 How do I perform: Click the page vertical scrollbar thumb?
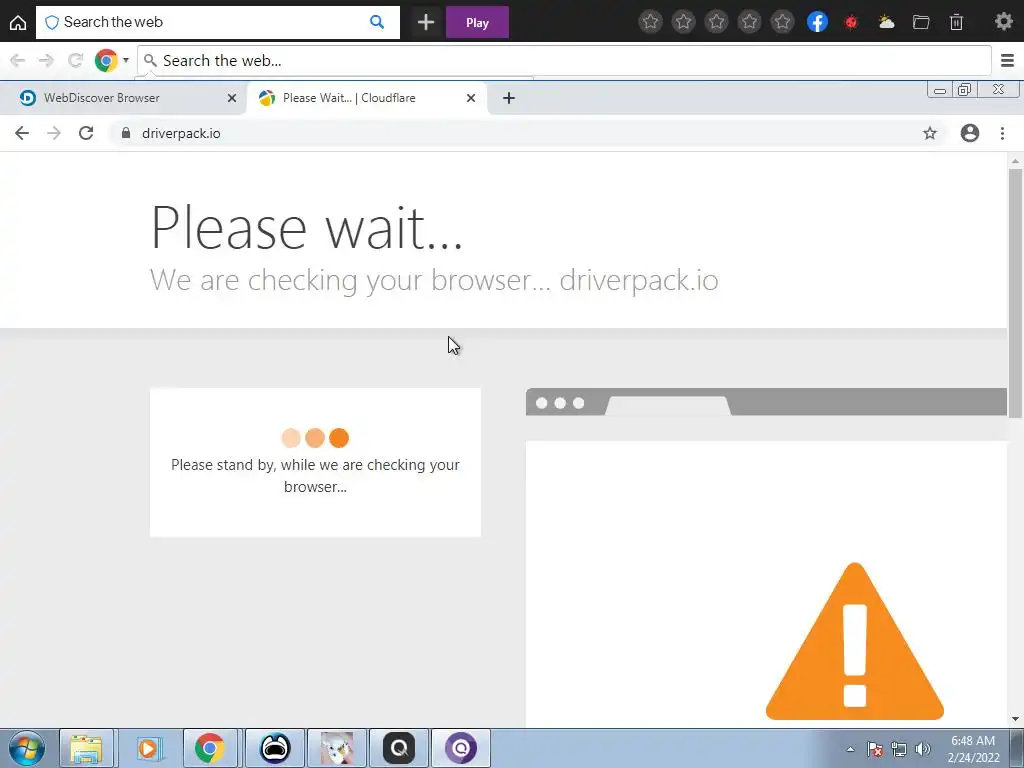(1015, 293)
